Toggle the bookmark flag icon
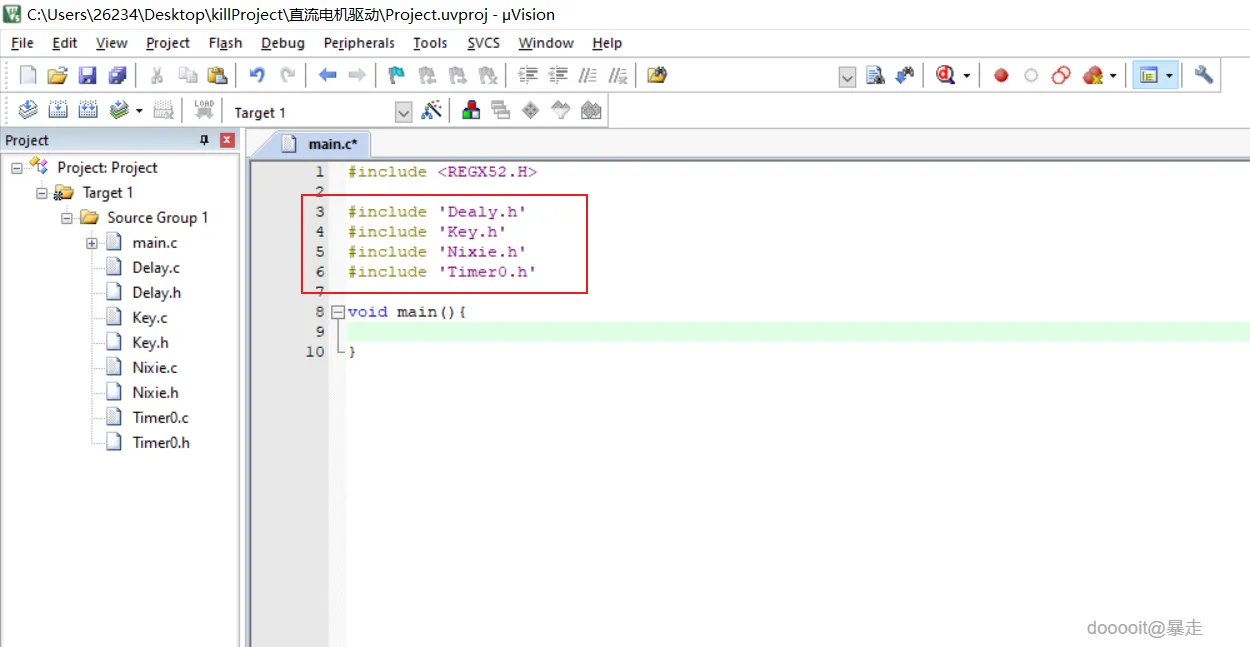The width and height of the screenshot is (1250, 647). point(397,75)
